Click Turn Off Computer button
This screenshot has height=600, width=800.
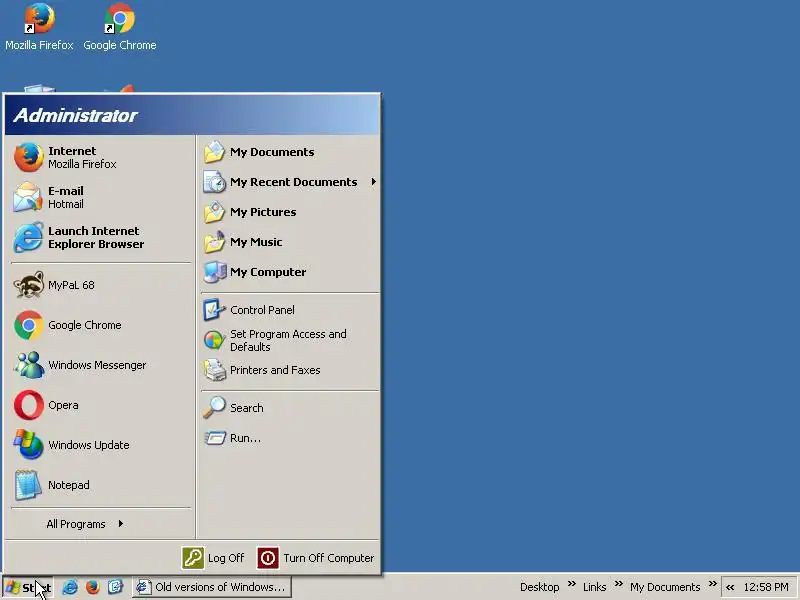click(x=315, y=558)
